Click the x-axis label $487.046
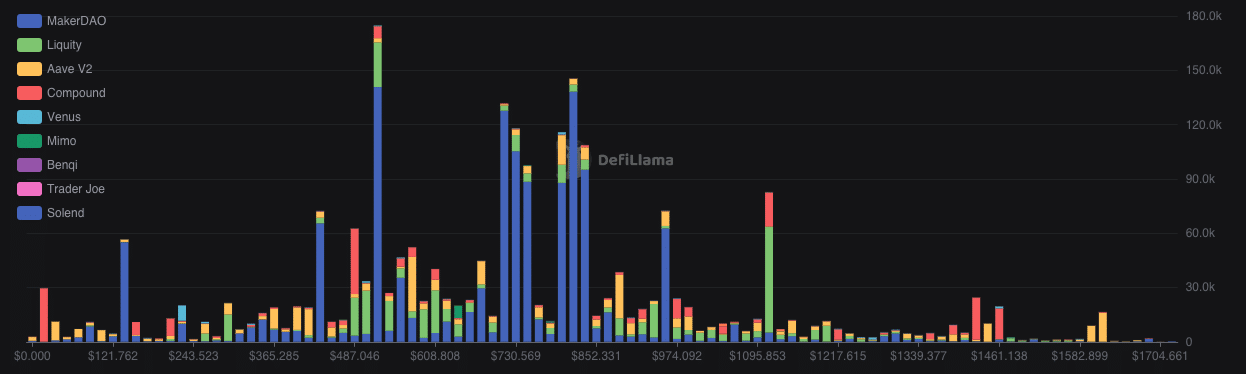1246x374 pixels. pos(355,355)
